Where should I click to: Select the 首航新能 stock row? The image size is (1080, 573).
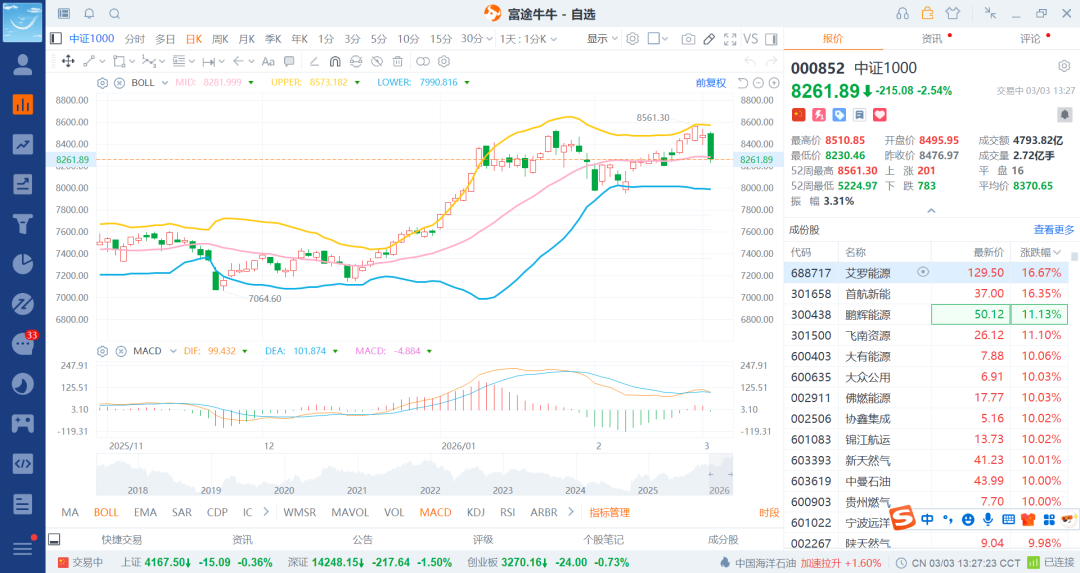click(867, 294)
